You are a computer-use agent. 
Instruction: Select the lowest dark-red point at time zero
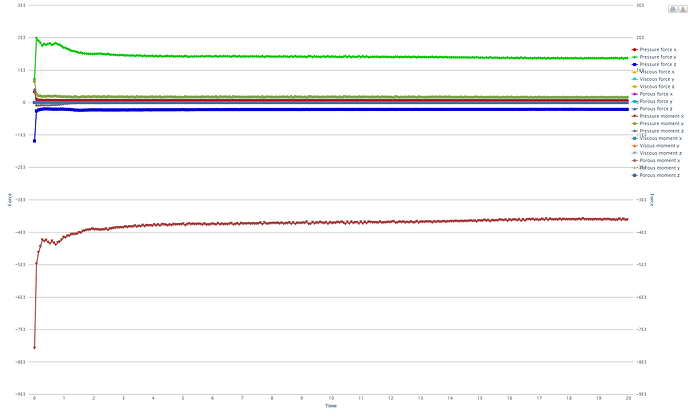coord(34,348)
